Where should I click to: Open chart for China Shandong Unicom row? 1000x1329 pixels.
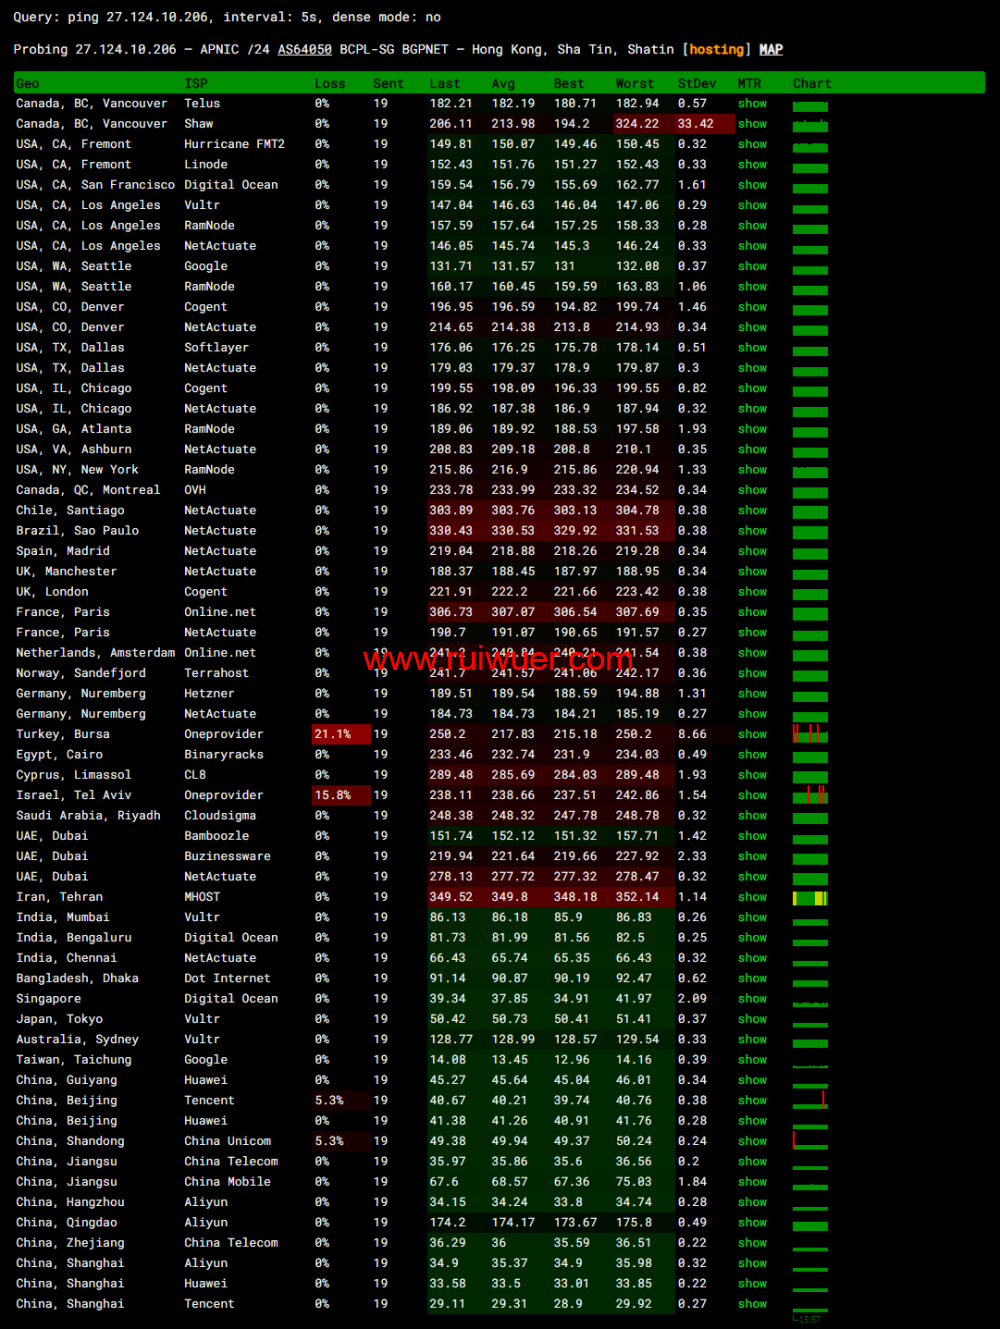coord(810,1141)
